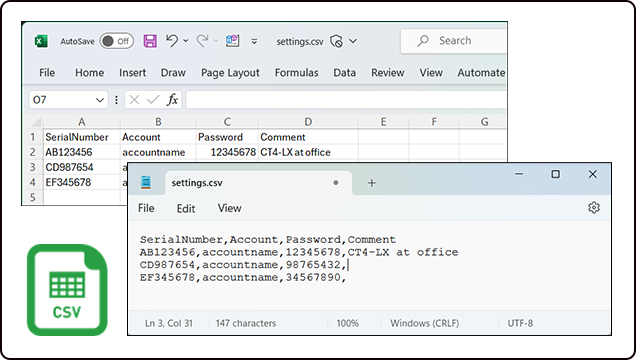The height and width of the screenshot is (360, 636).
Task: Click the formula bar Cancel X icon
Action: pyautogui.click(x=134, y=100)
